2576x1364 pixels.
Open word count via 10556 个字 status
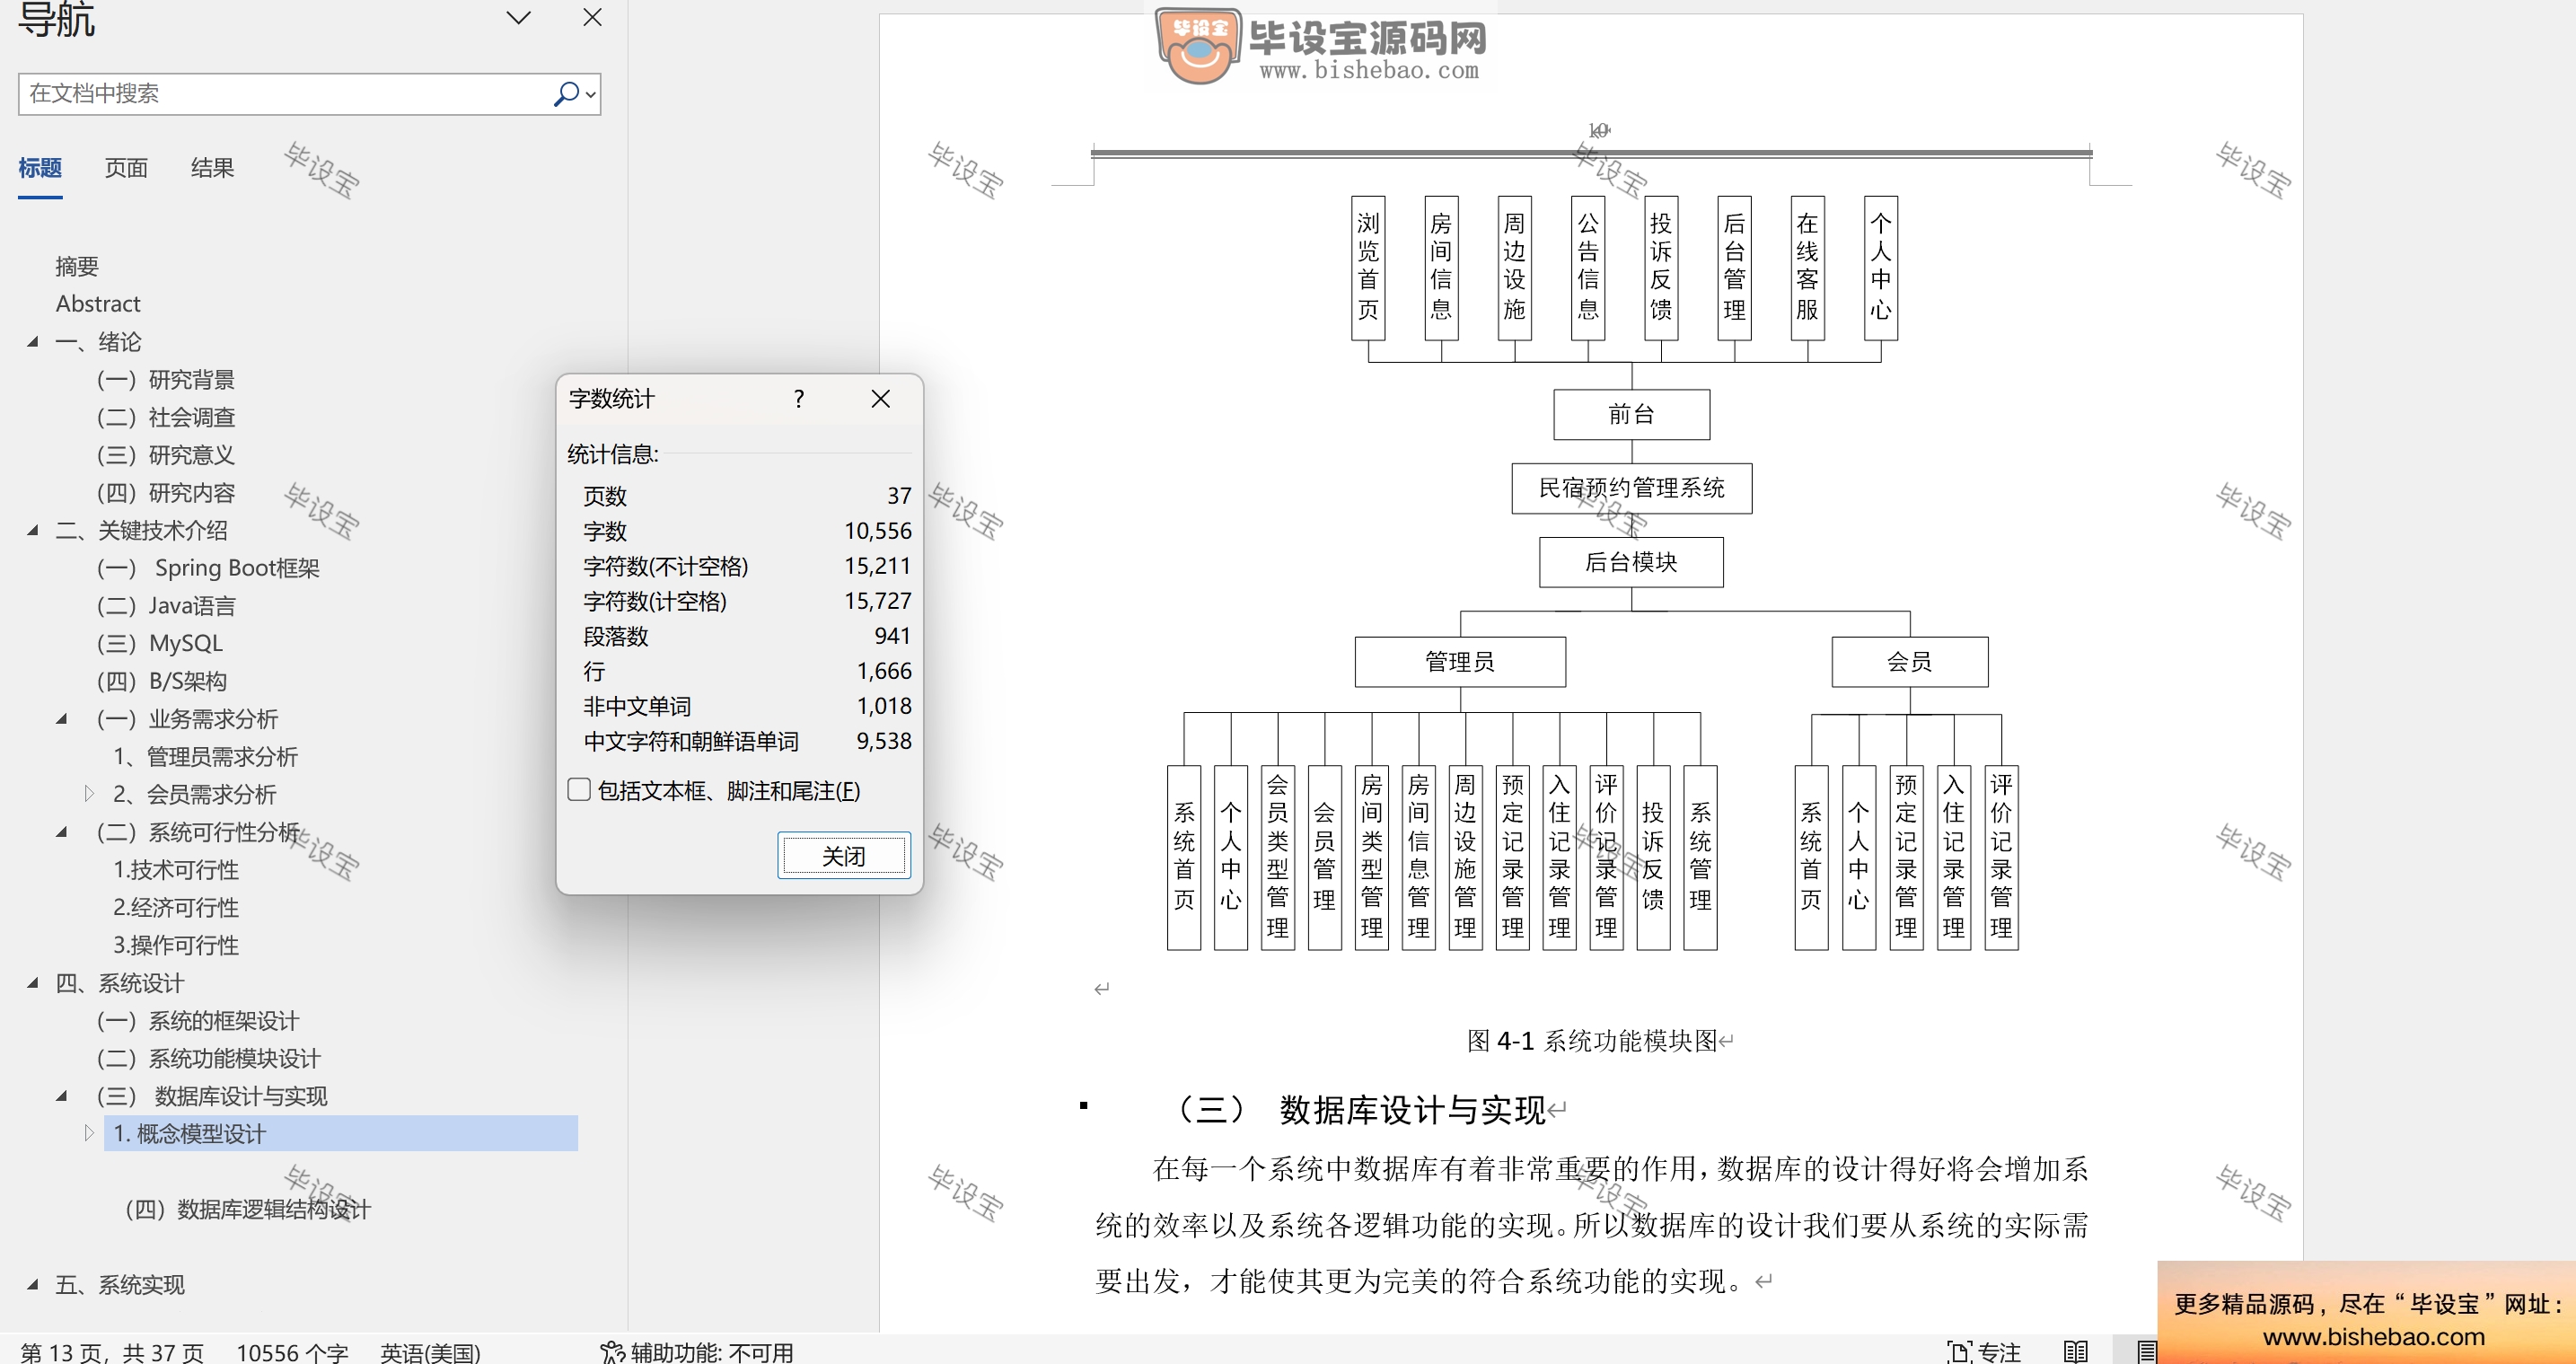(292, 1352)
